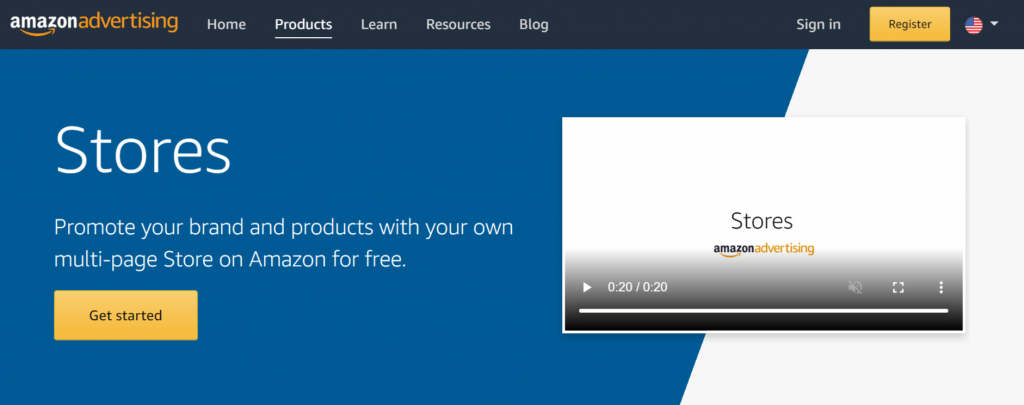This screenshot has height=405, width=1024.
Task: Click the Sign in link
Action: pyautogui.click(x=818, y=24)
